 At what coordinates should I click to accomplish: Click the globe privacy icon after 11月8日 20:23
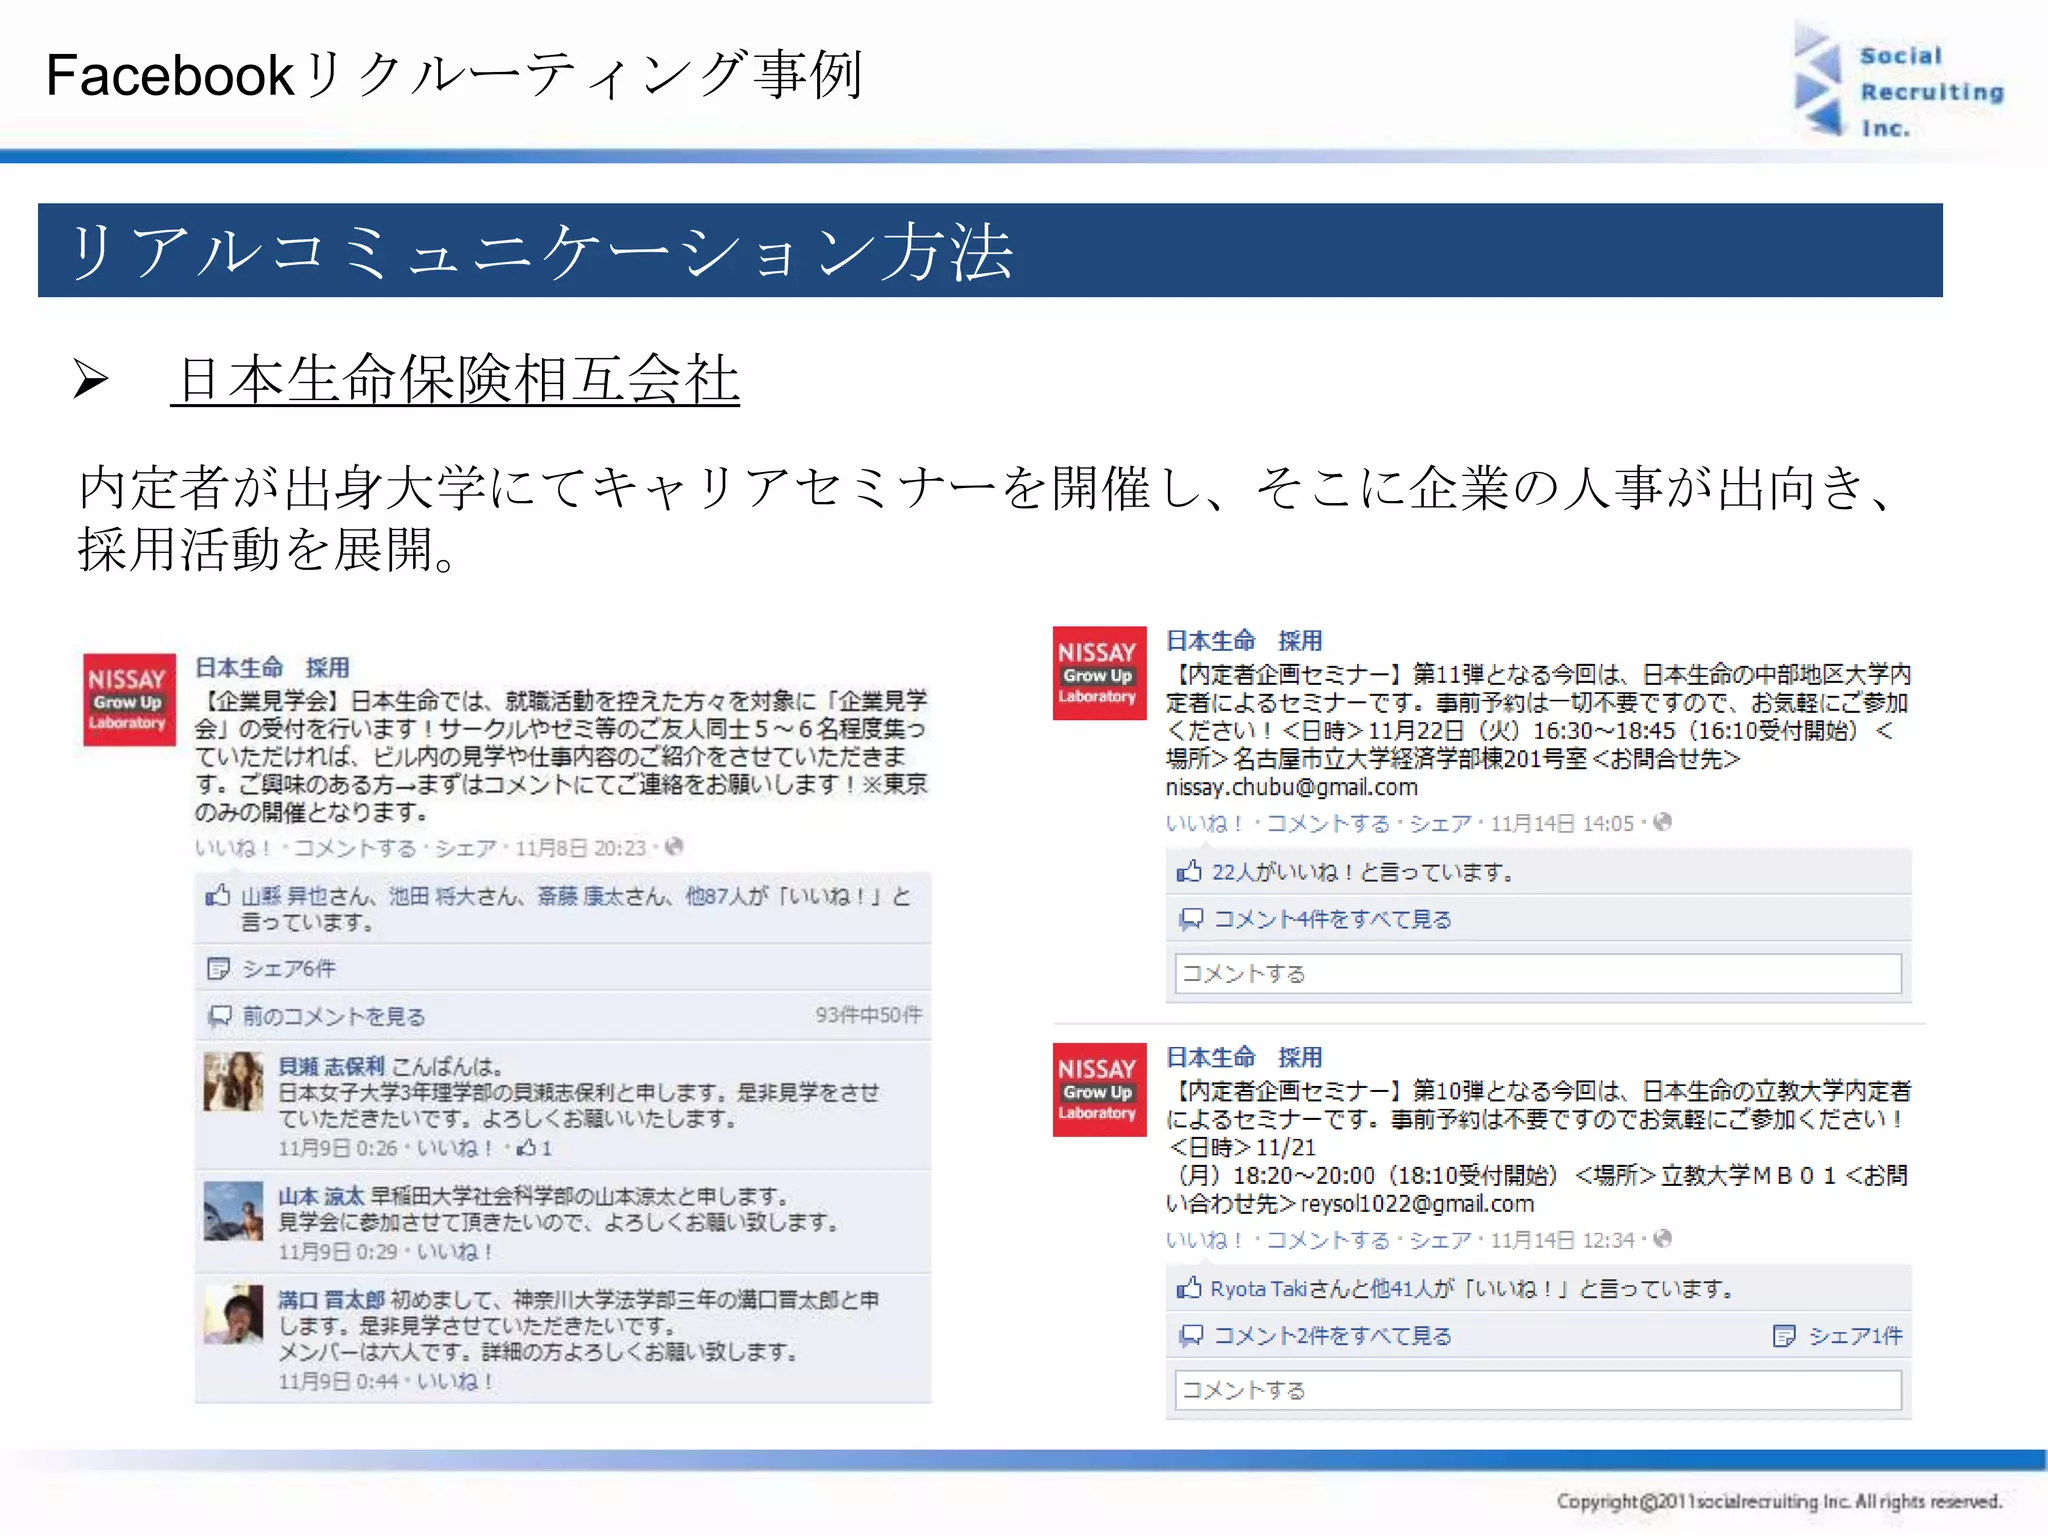tap(674, 847)
